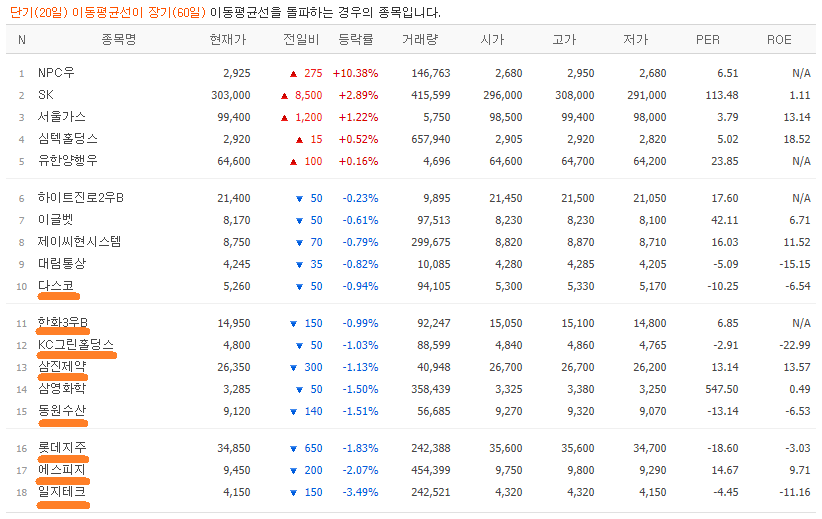Select 심텍홀딩스 volume 657,940
Image resolution: width=822 pixels, height=519 pixels.
click(431, 139)
